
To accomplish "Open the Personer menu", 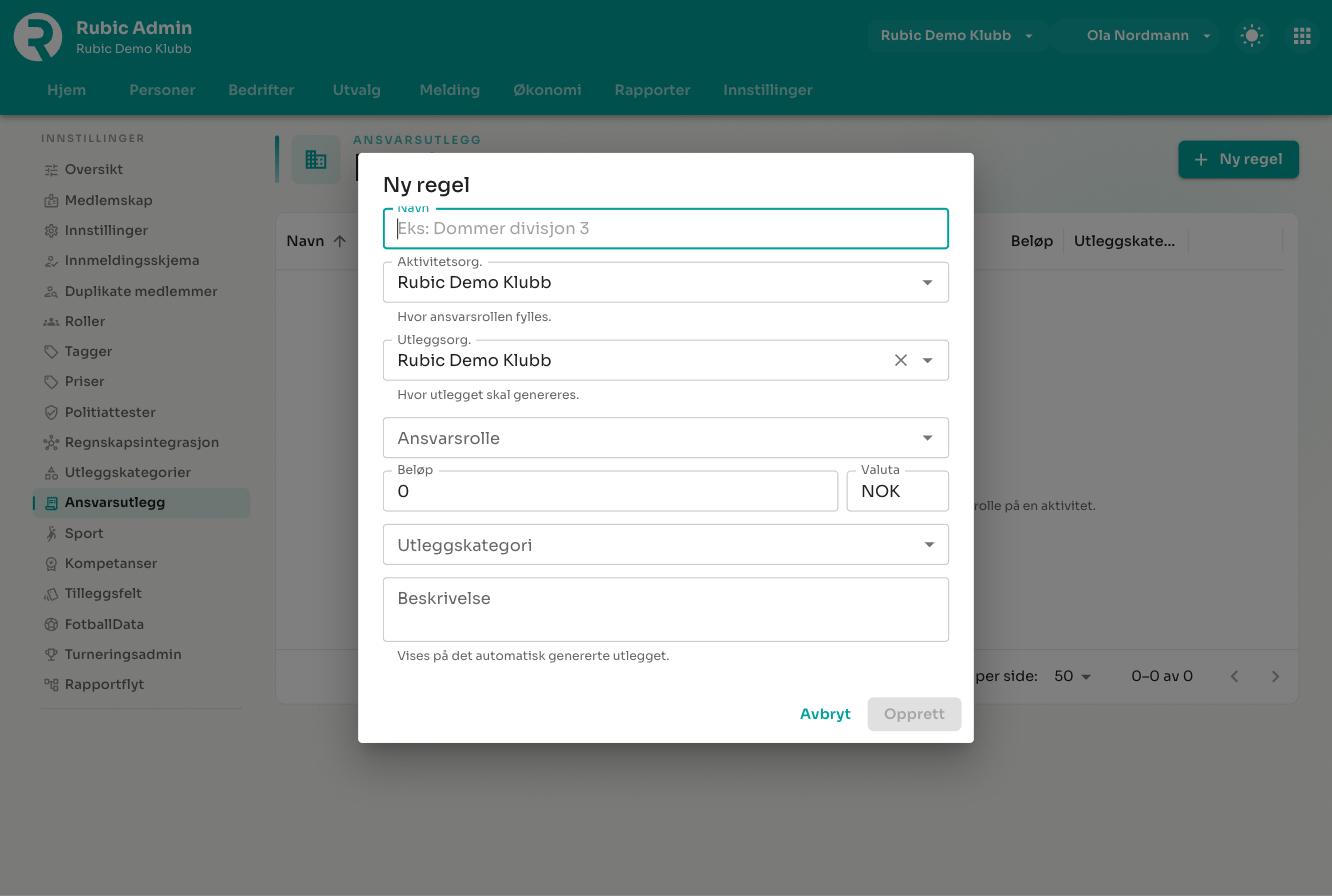I will pos(162,90).
